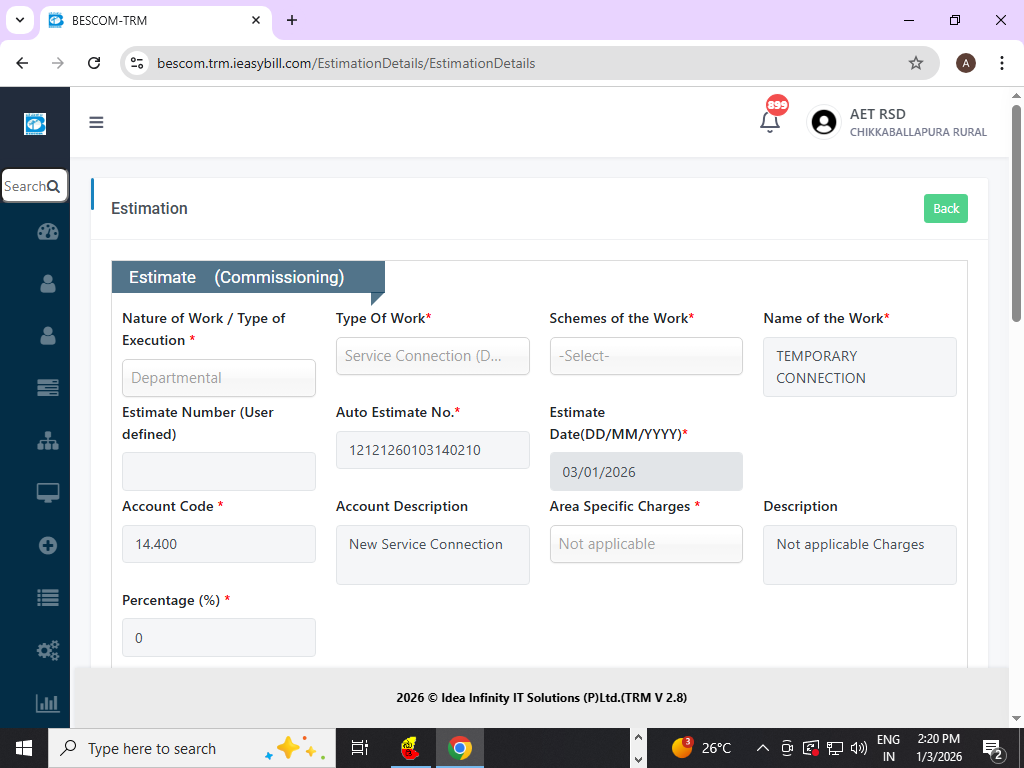
Task: Click the Estimation page heading
Action: (x=149, y=208)
